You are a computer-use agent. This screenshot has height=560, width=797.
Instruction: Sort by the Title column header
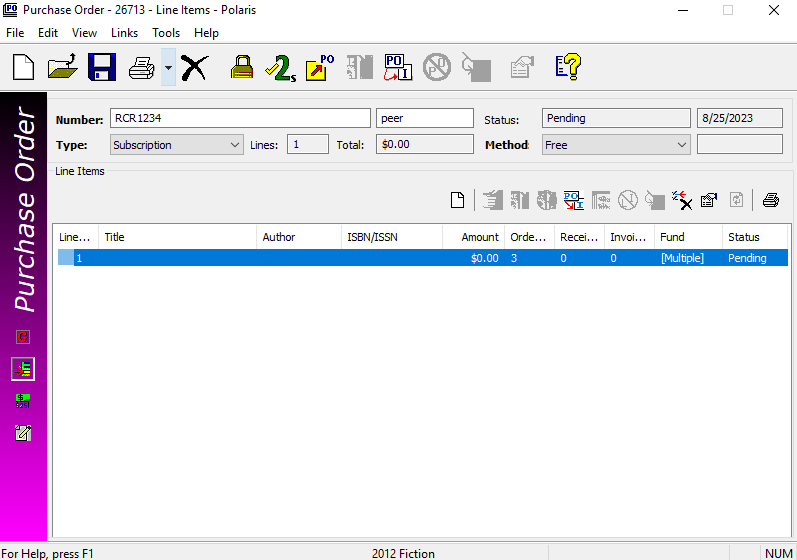(x=177, y=237)
